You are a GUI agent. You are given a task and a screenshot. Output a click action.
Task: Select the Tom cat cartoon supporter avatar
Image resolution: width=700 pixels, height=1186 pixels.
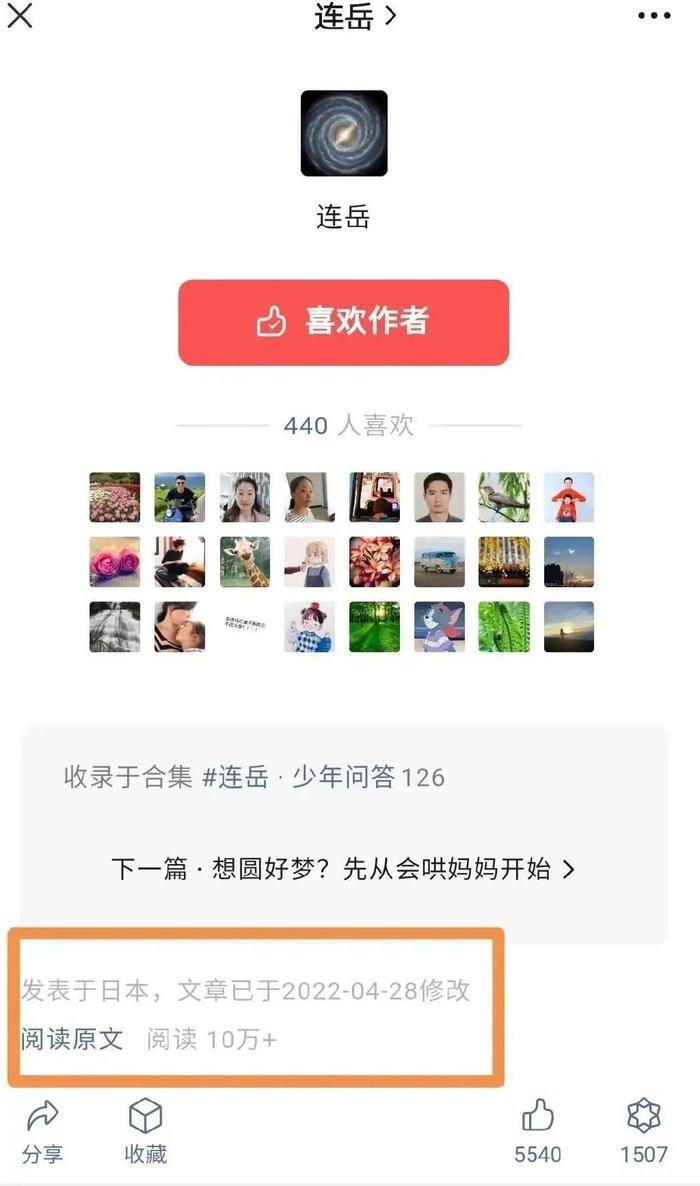pyautogui.click(x=439, y=626)
